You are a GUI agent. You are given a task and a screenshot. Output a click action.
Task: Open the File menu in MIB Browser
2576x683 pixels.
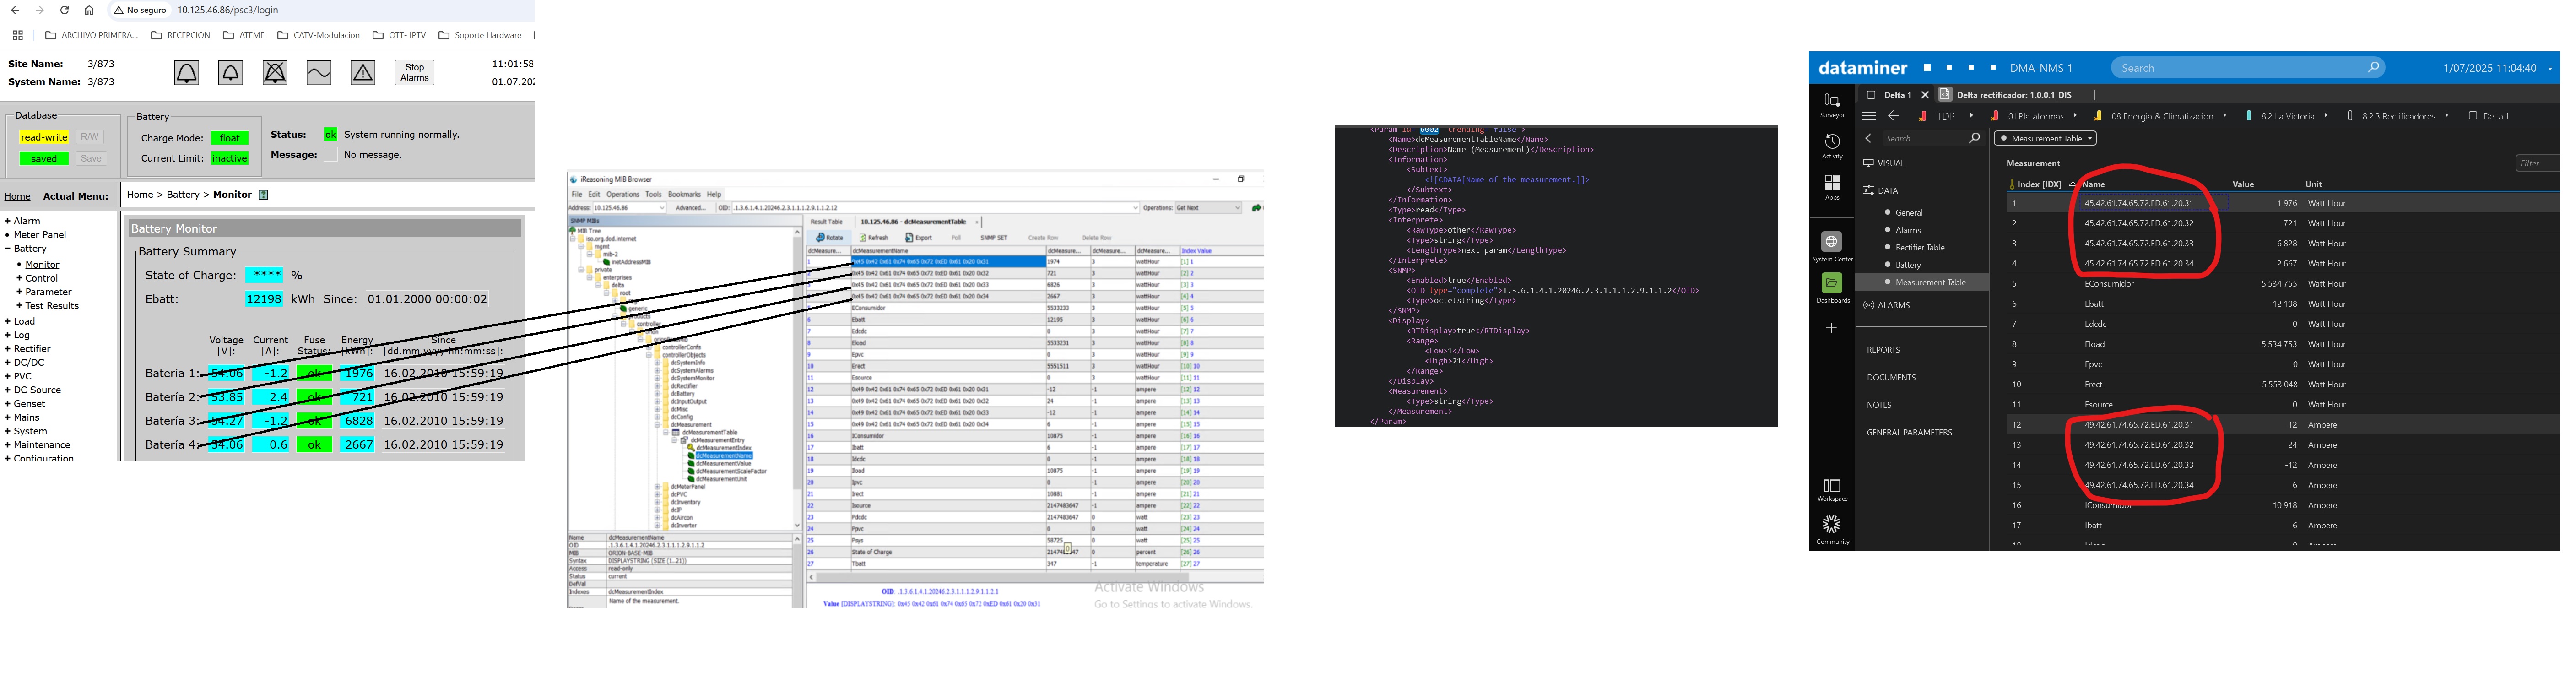(x=577, y=194)
